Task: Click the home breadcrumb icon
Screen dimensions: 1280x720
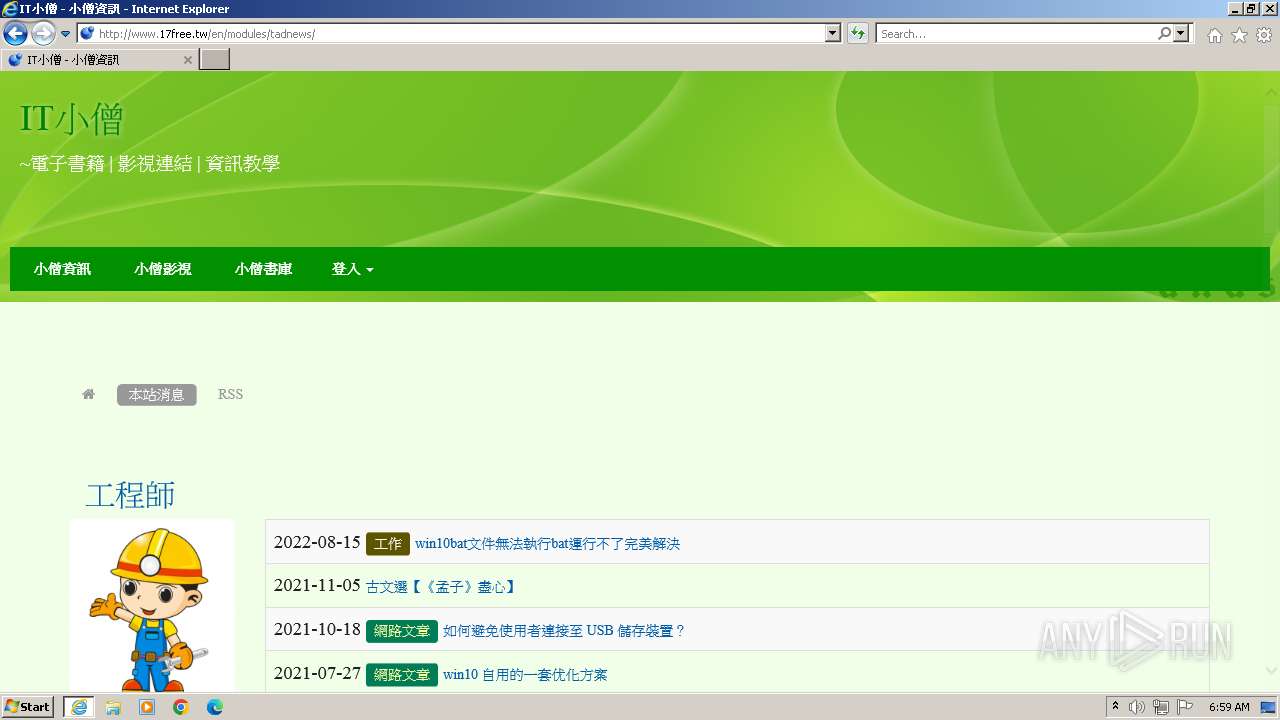Action: [x=88, y=394]
